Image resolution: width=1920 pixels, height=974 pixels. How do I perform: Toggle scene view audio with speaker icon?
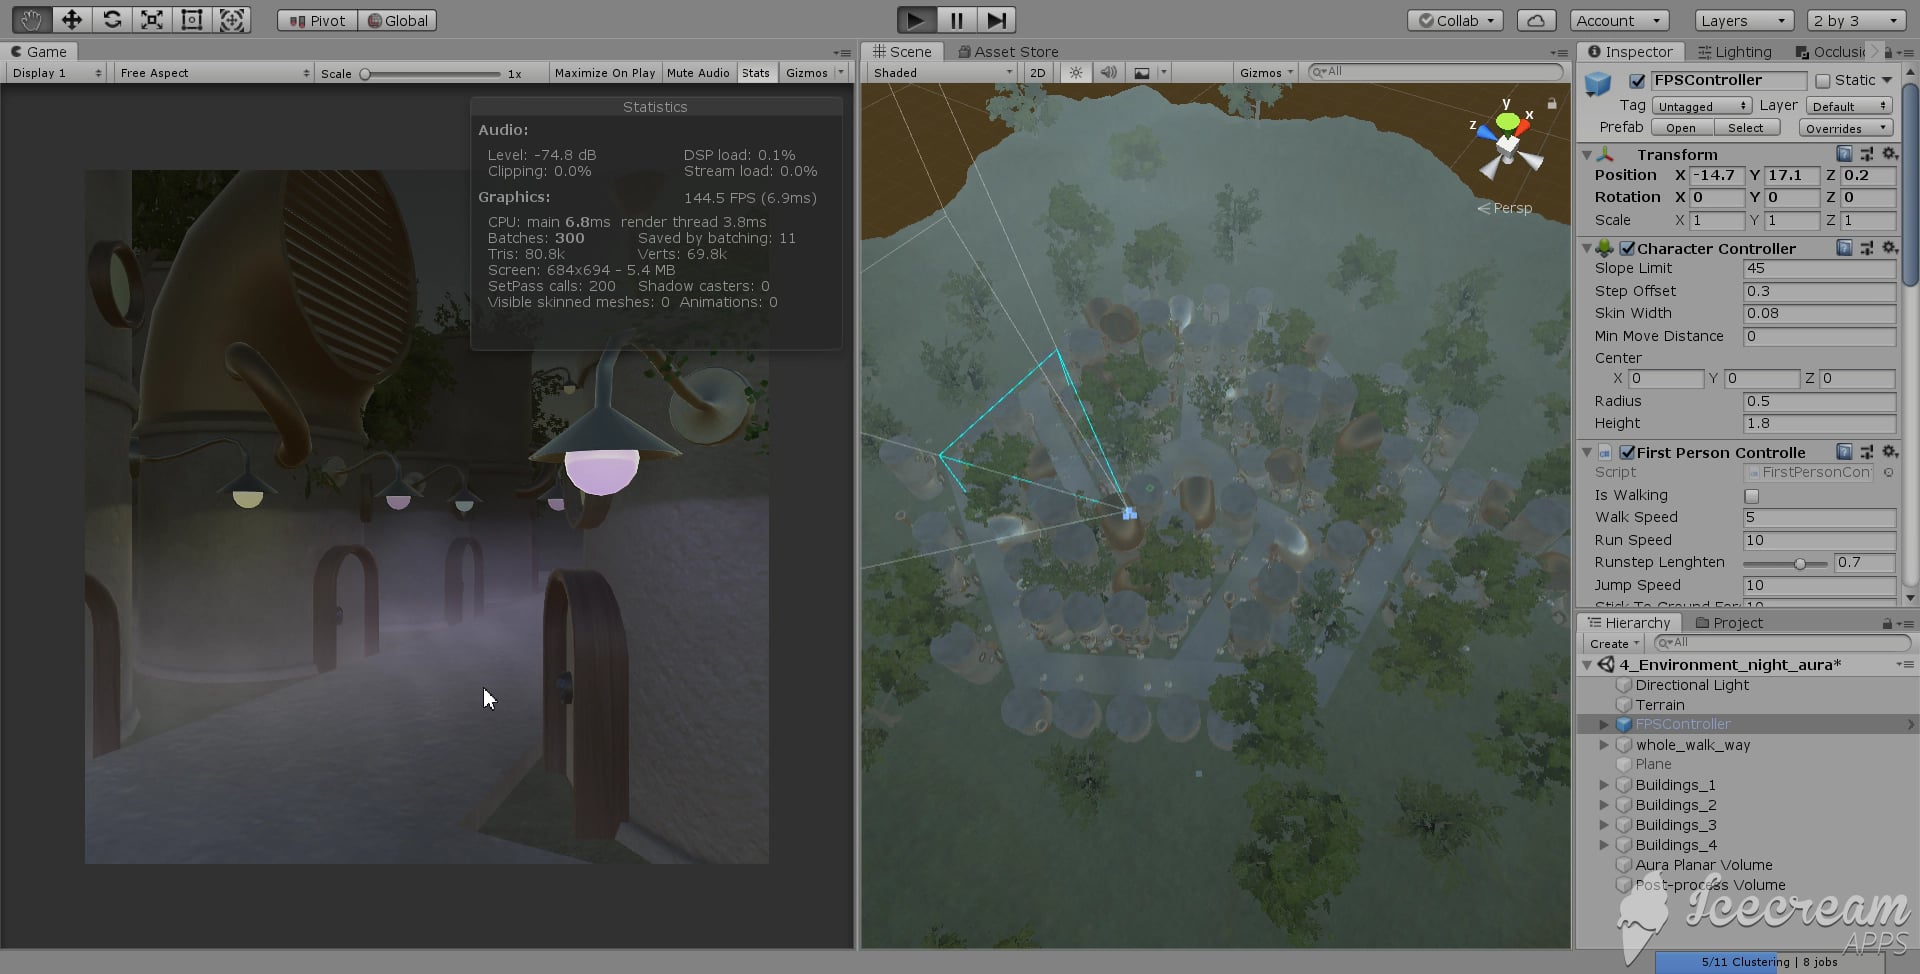pyautogui.click(x=1108, y=72)
